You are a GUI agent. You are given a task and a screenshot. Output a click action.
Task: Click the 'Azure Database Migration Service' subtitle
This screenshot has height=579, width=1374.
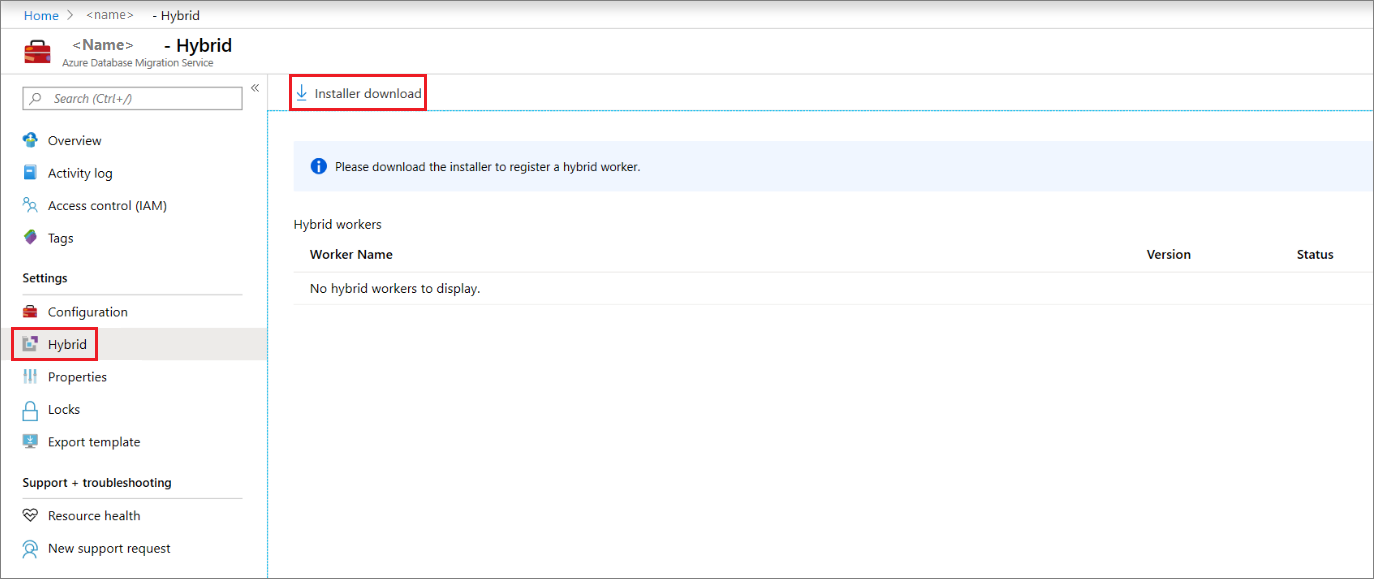coord(137,62)
